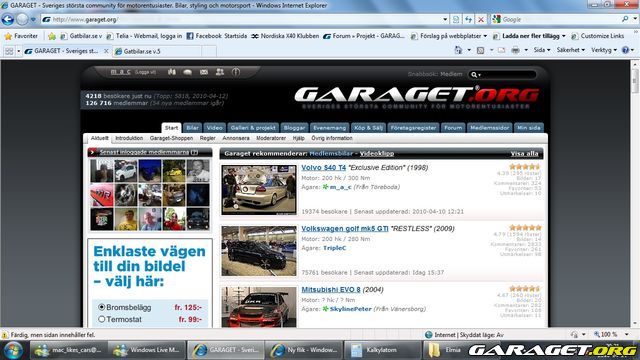Select the Video navigation tab

click(214, 128)
